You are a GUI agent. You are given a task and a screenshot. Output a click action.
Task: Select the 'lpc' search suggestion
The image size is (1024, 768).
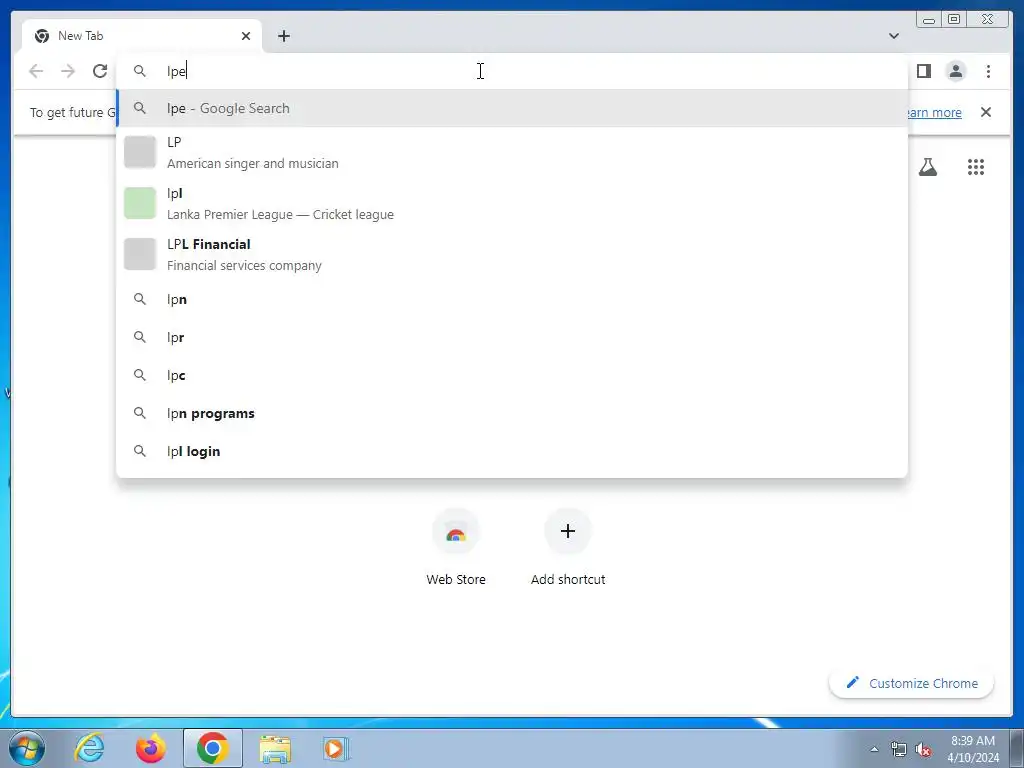click(512, 375)
